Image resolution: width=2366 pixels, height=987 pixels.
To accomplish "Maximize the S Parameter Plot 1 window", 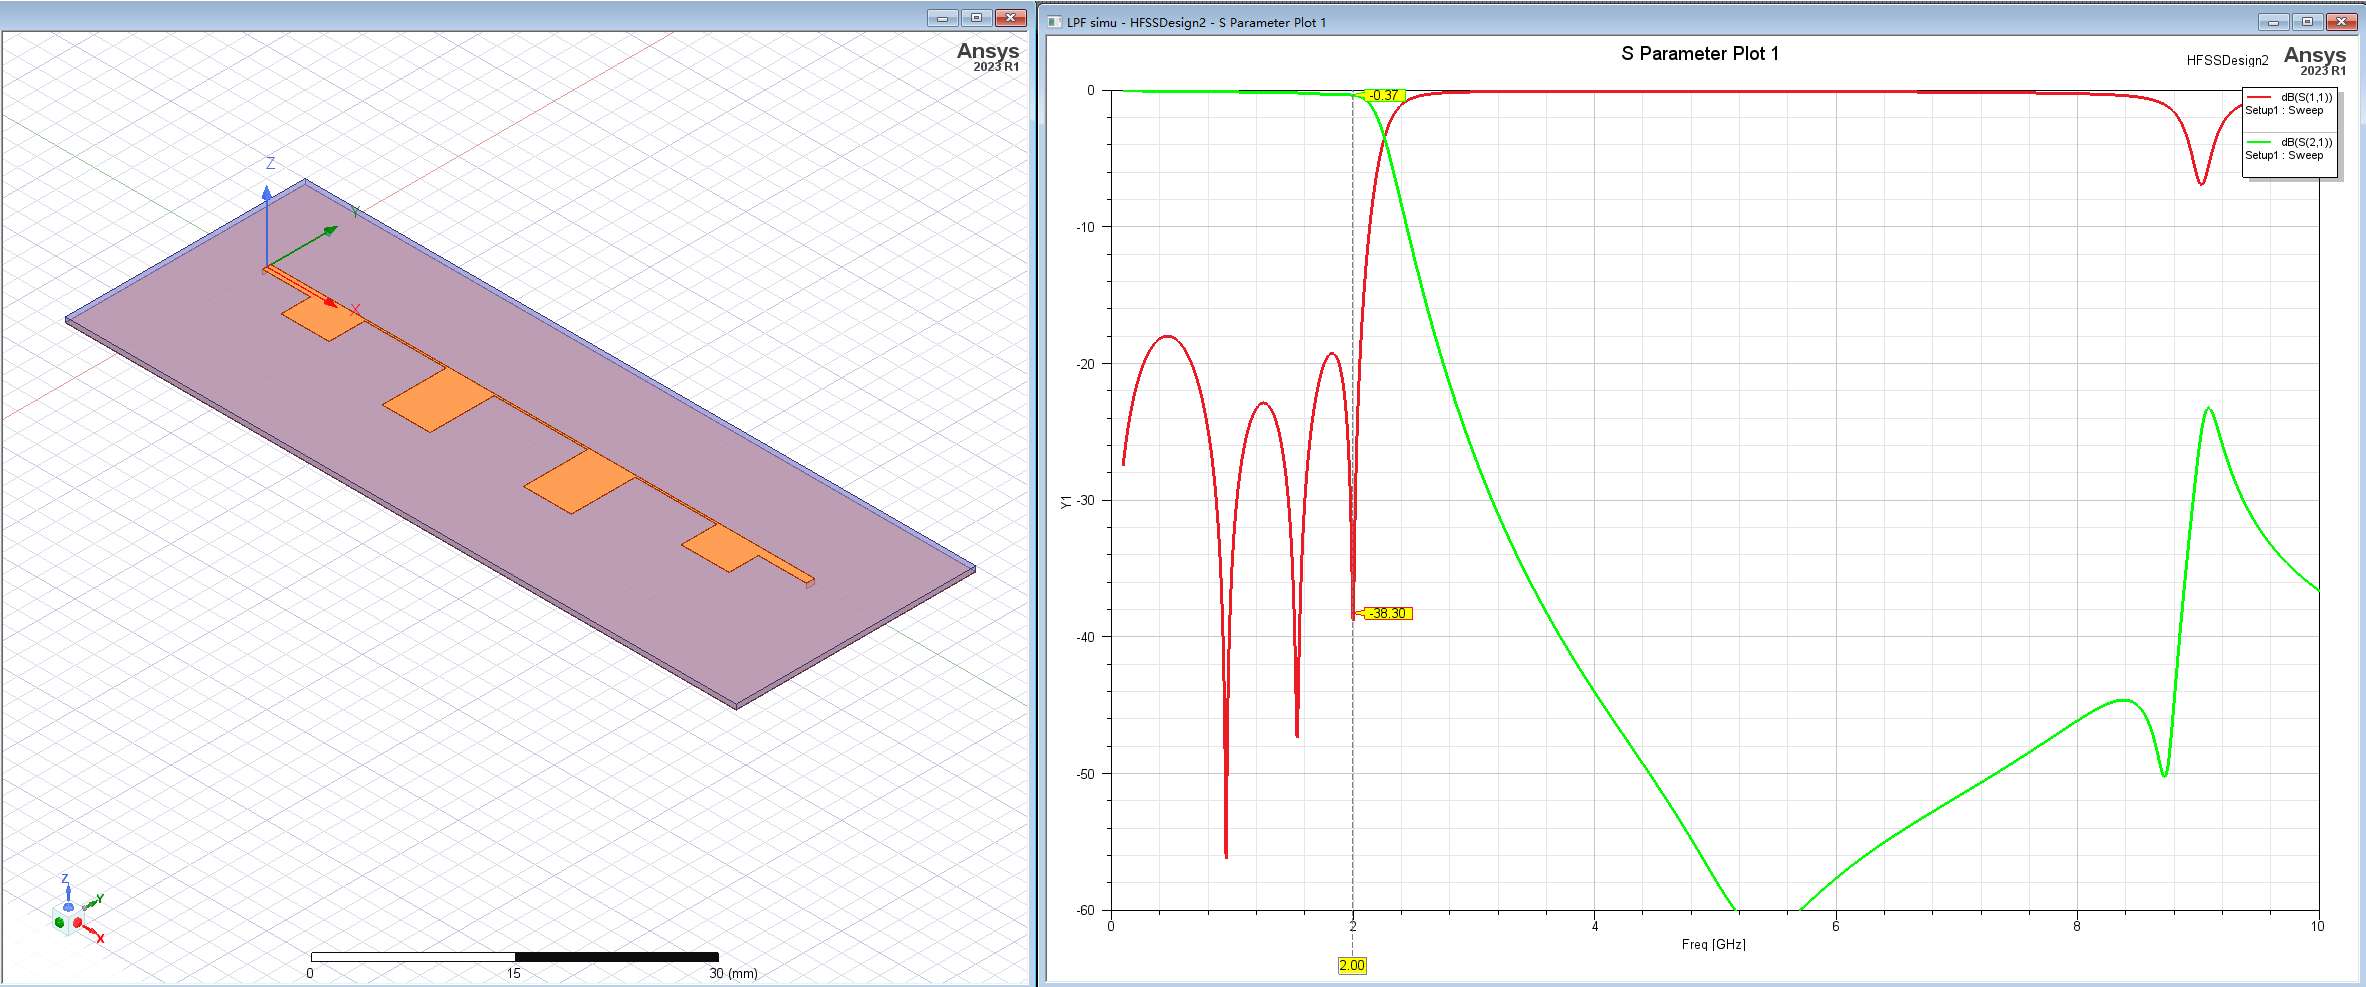I will 2307,22.
